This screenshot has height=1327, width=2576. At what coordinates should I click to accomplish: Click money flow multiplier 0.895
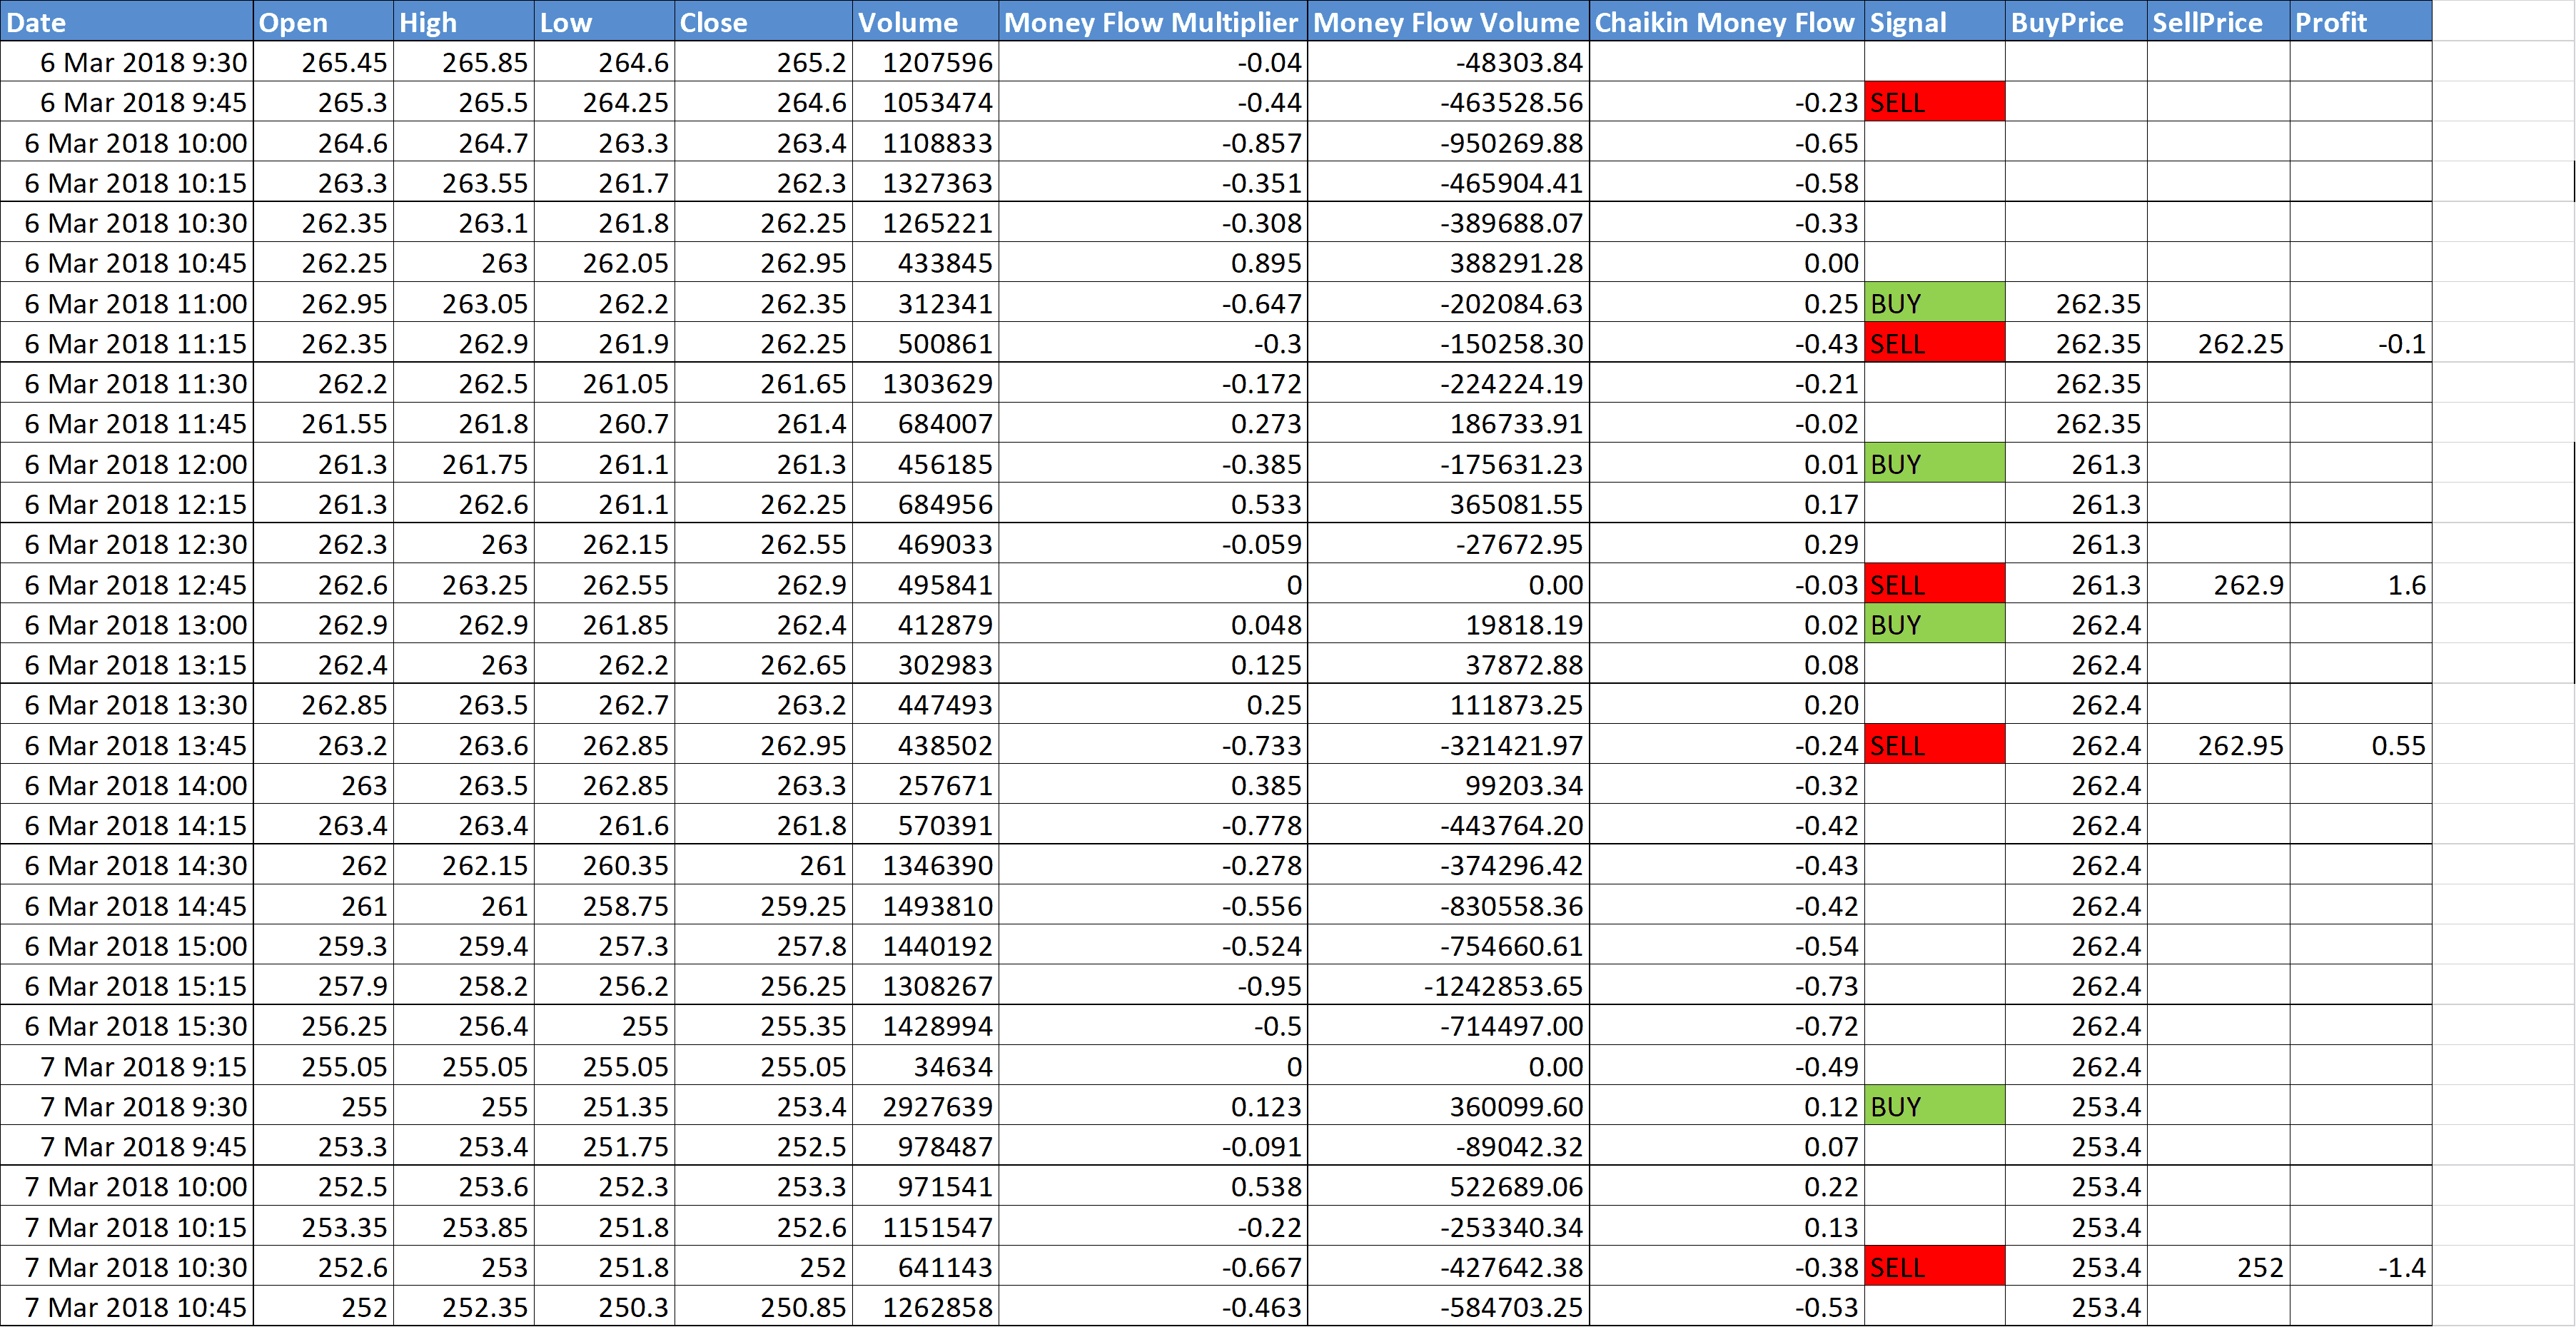[1153, 263]
